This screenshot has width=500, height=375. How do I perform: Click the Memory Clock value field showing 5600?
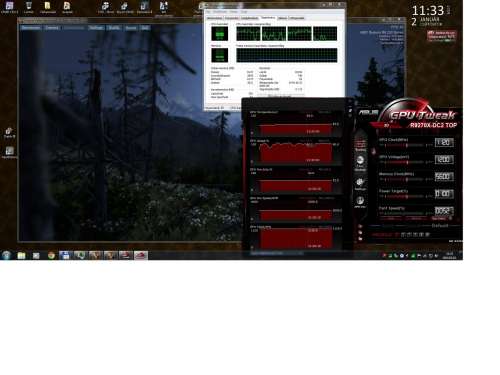(444, 176)
